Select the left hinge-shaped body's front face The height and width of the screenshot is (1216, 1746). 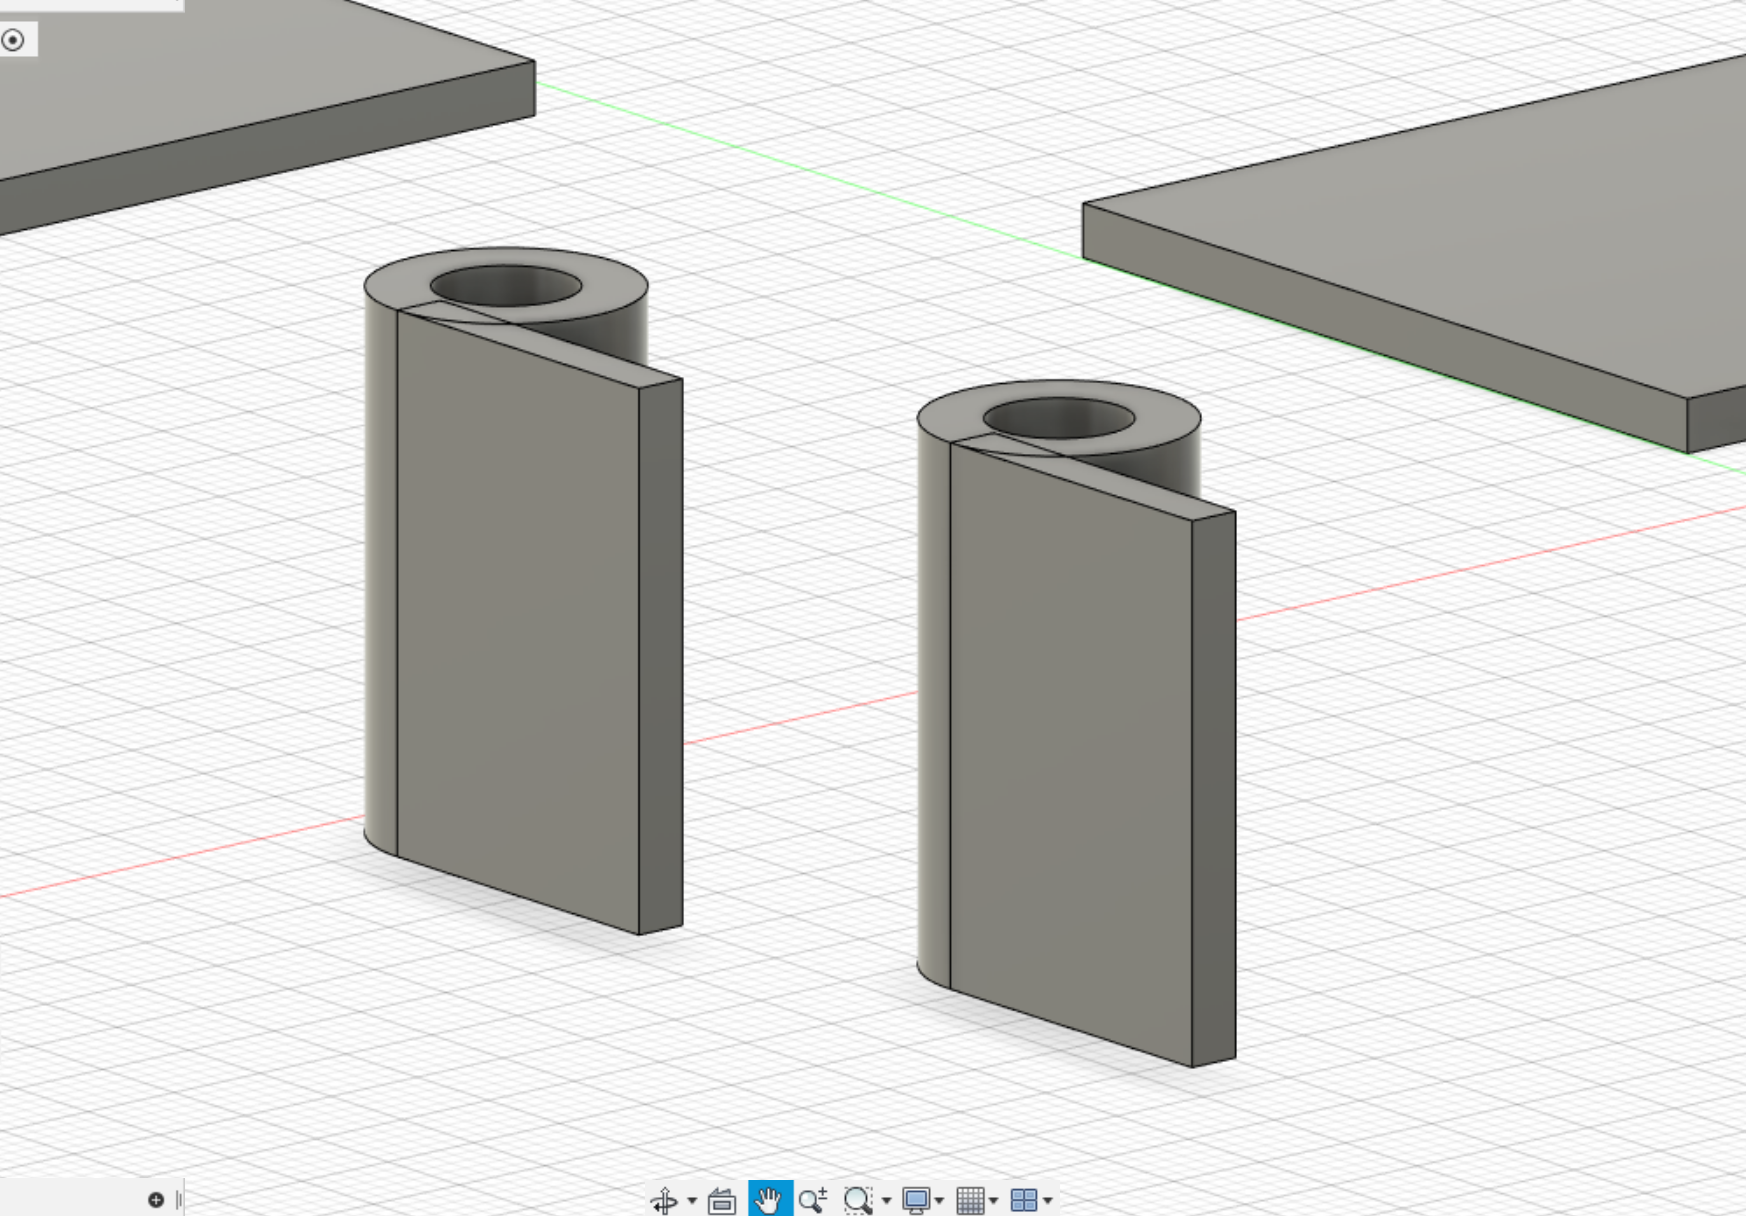pyautogui.click(x=518, y=620)
